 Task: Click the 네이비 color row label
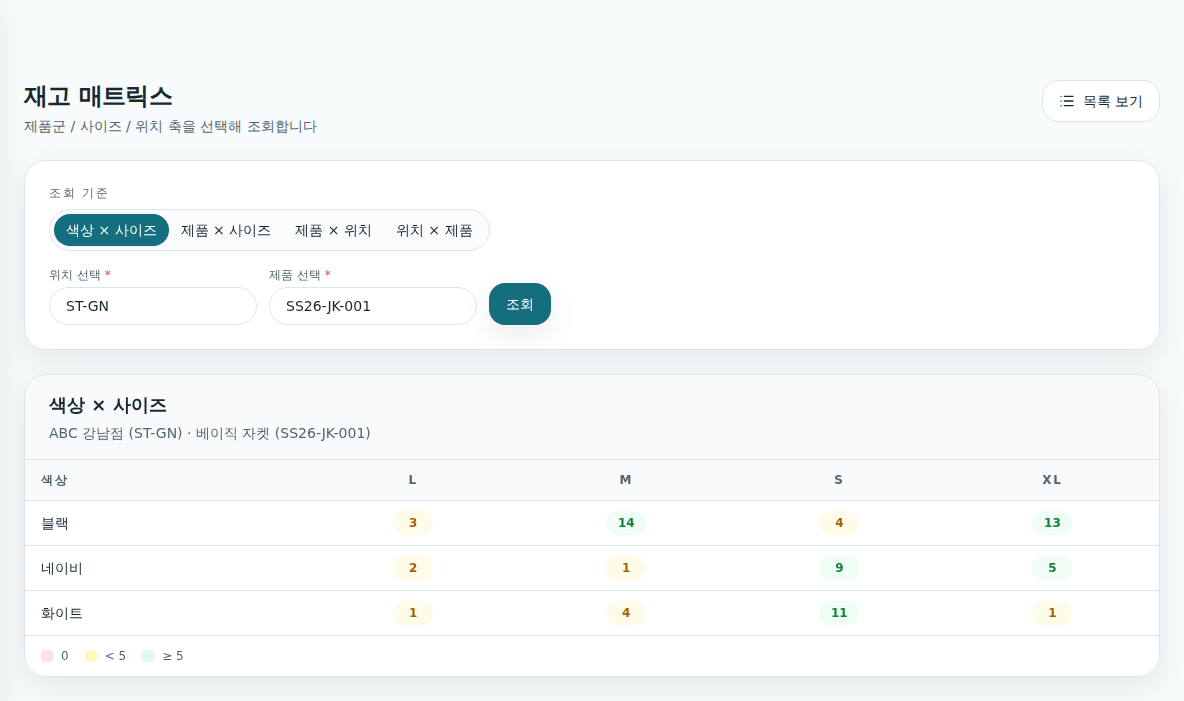click(x=61, y=569)
